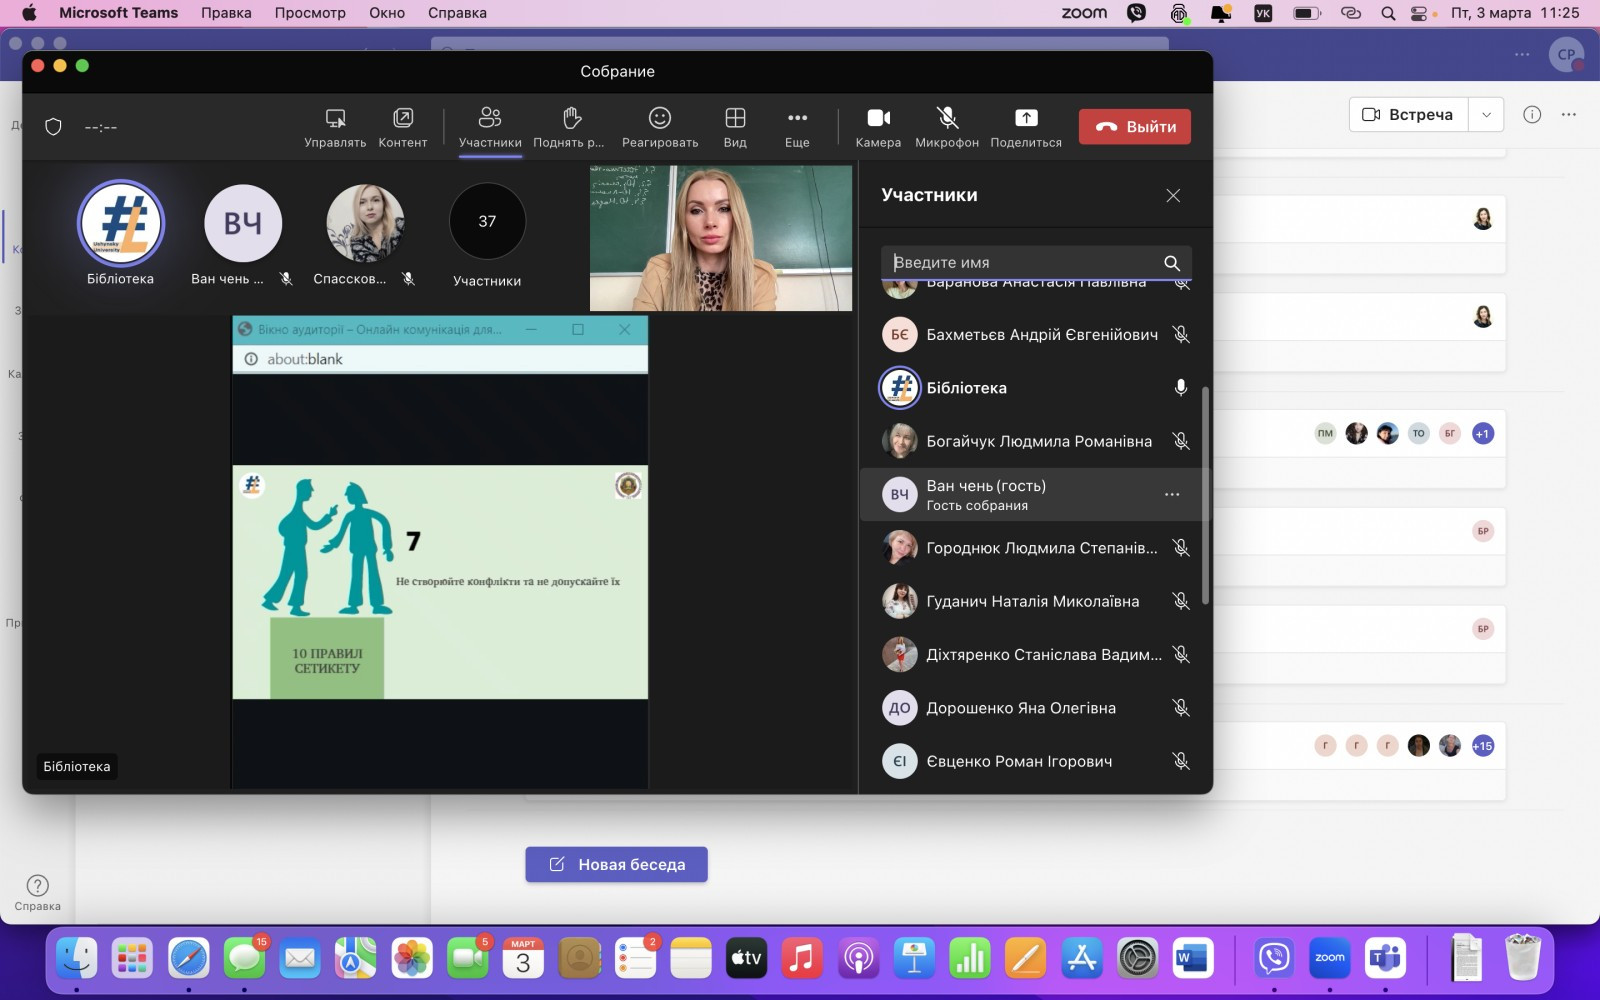Click the Поделиться (Share) screen icon
Viewport: 1600px width, 1000px height.
(1026, 127)
